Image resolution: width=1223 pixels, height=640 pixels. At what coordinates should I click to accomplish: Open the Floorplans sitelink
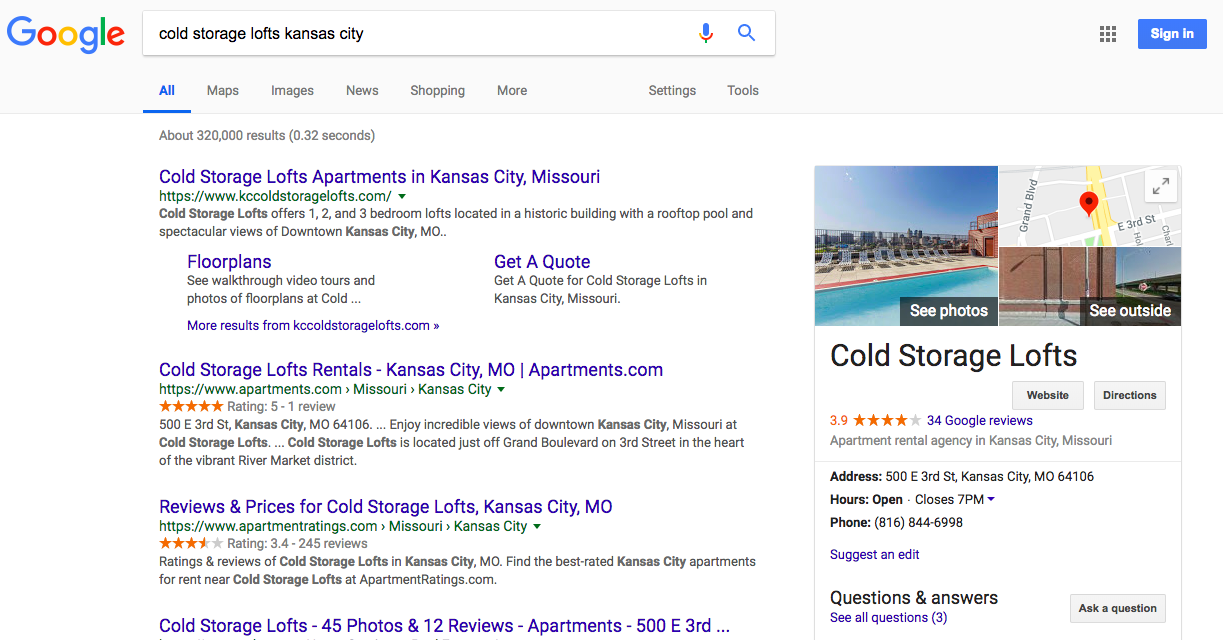click(x=229, y=262)
